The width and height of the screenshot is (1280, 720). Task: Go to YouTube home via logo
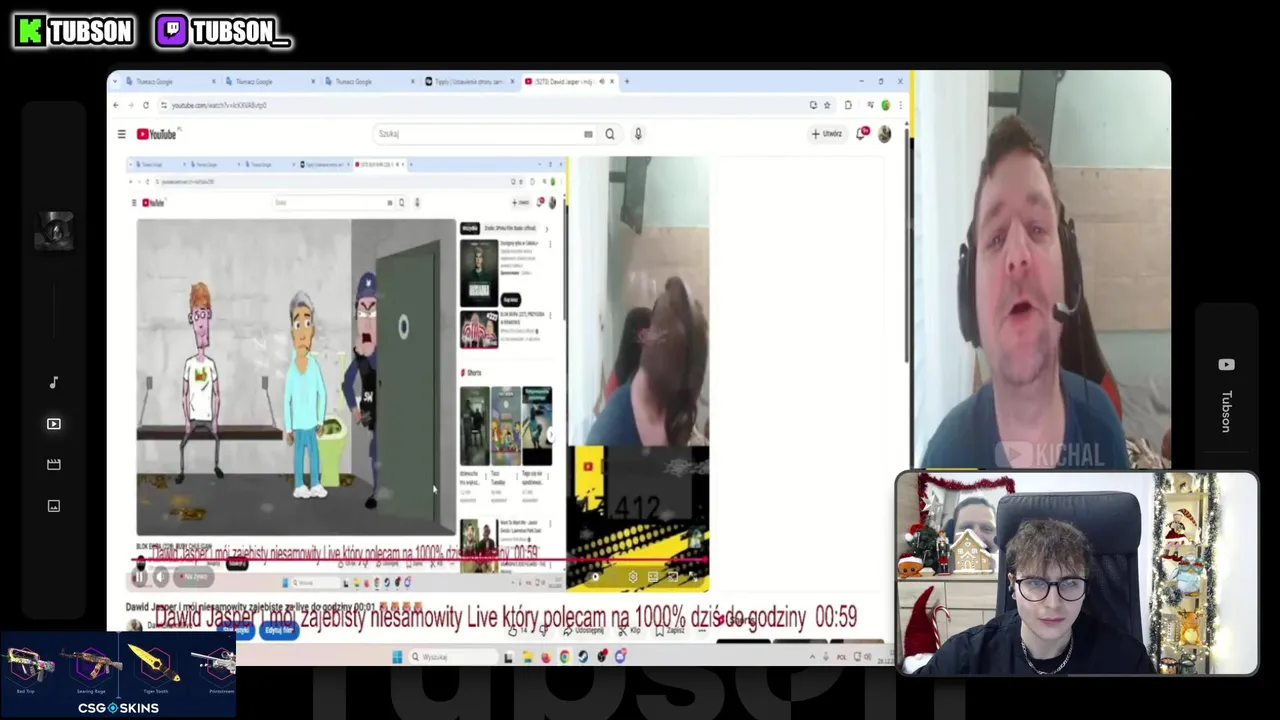[157, 134]
